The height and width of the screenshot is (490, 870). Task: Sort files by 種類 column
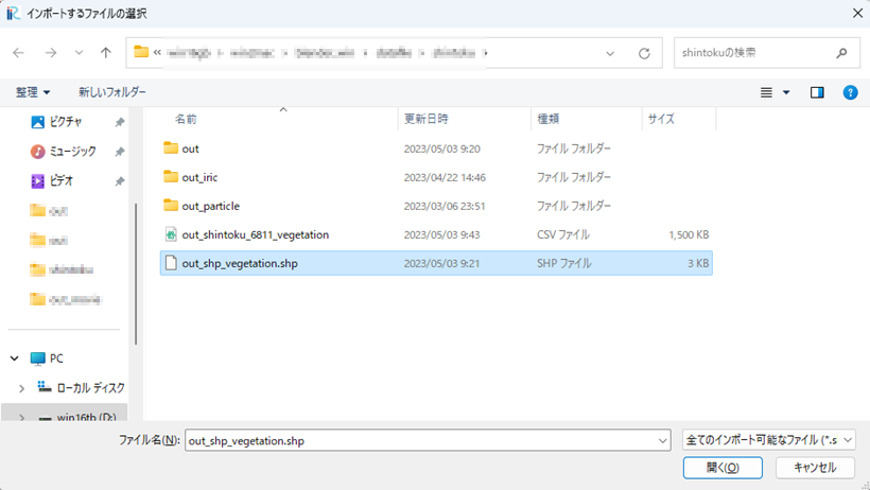pos(548,119)
